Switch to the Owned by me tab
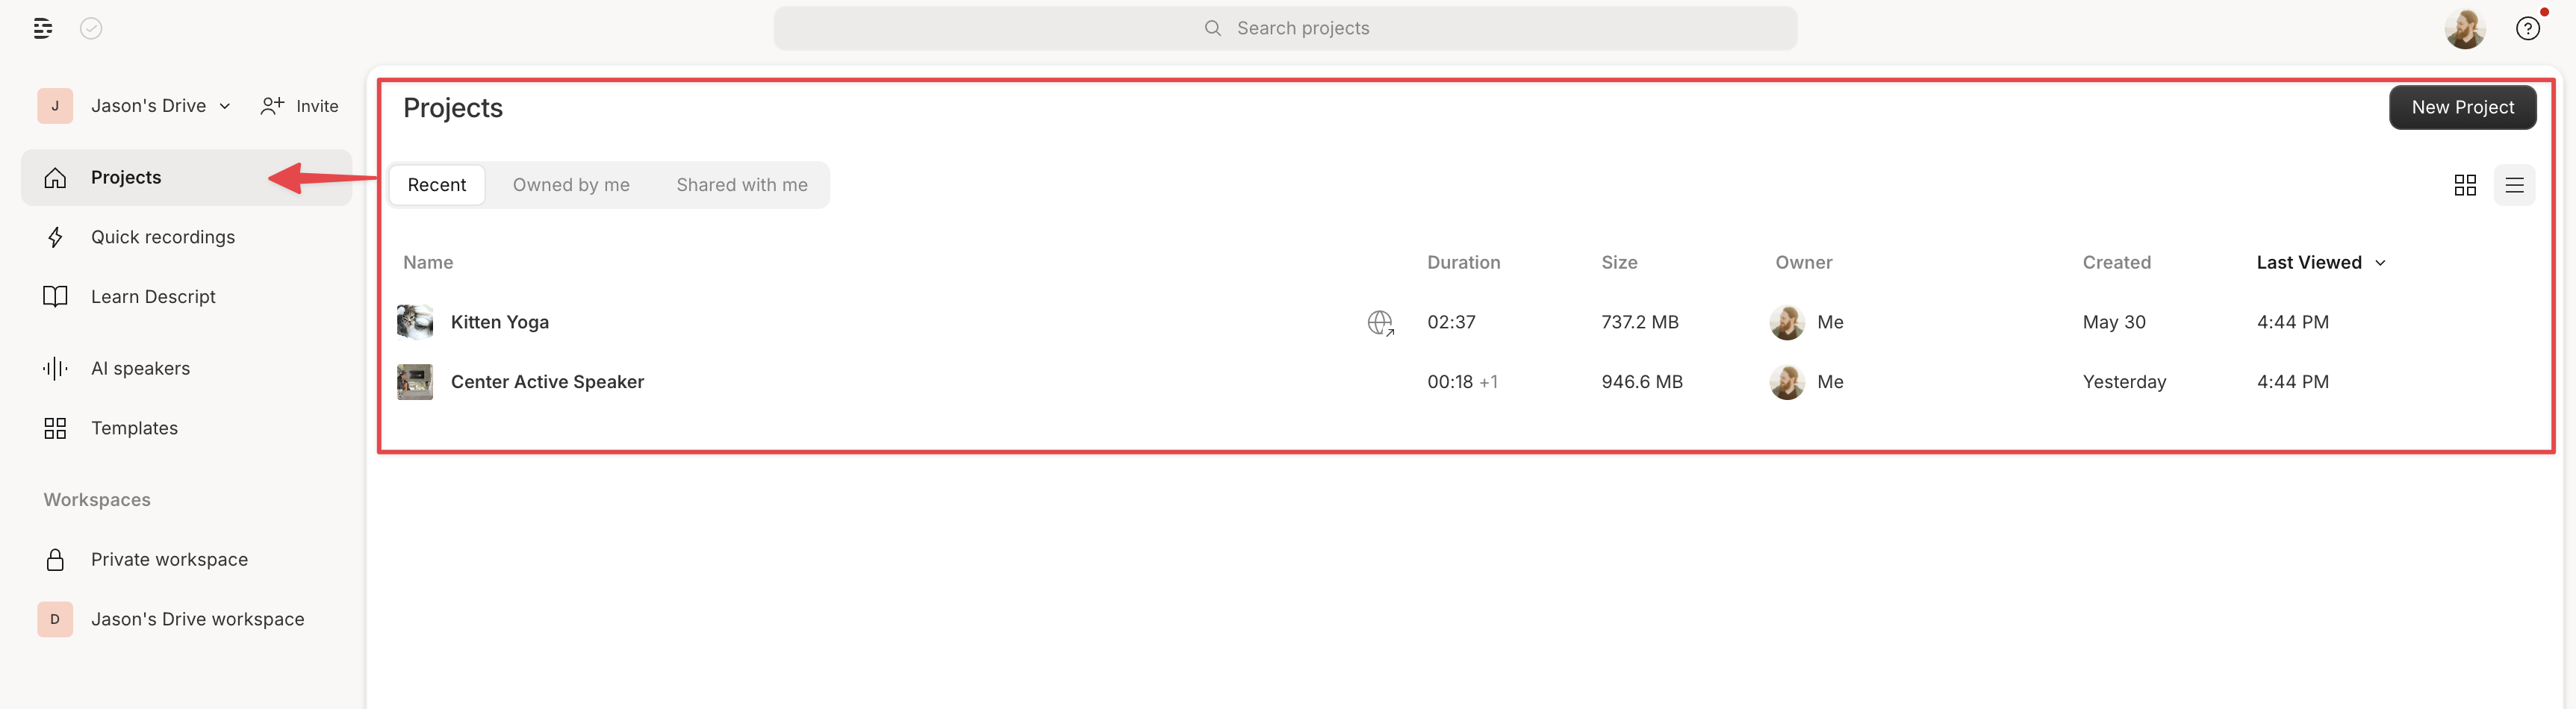This screenshot has height=709, width=2576. click(x=571, y=184)
